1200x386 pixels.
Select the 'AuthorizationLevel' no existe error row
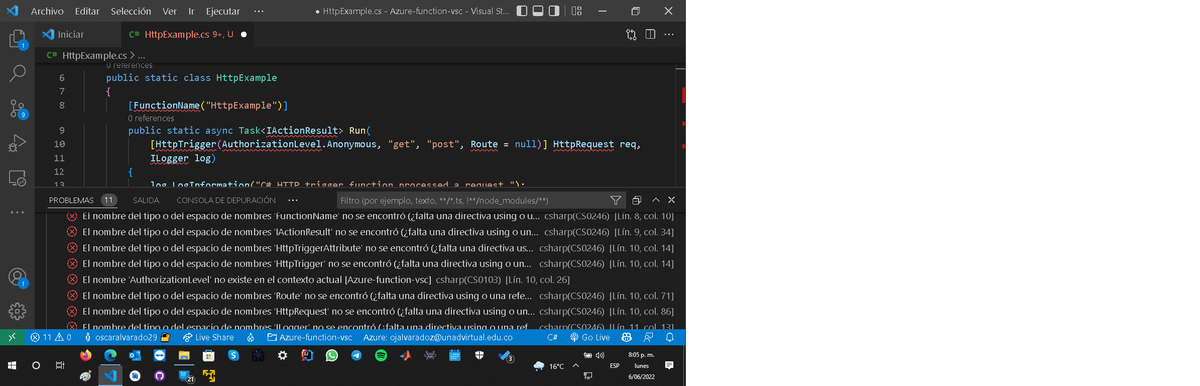[x=360, y=279]
